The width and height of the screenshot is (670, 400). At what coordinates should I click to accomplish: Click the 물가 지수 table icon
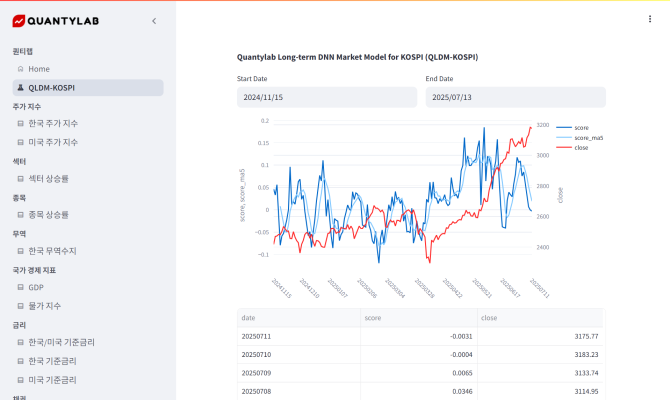[x=20, y=306]
